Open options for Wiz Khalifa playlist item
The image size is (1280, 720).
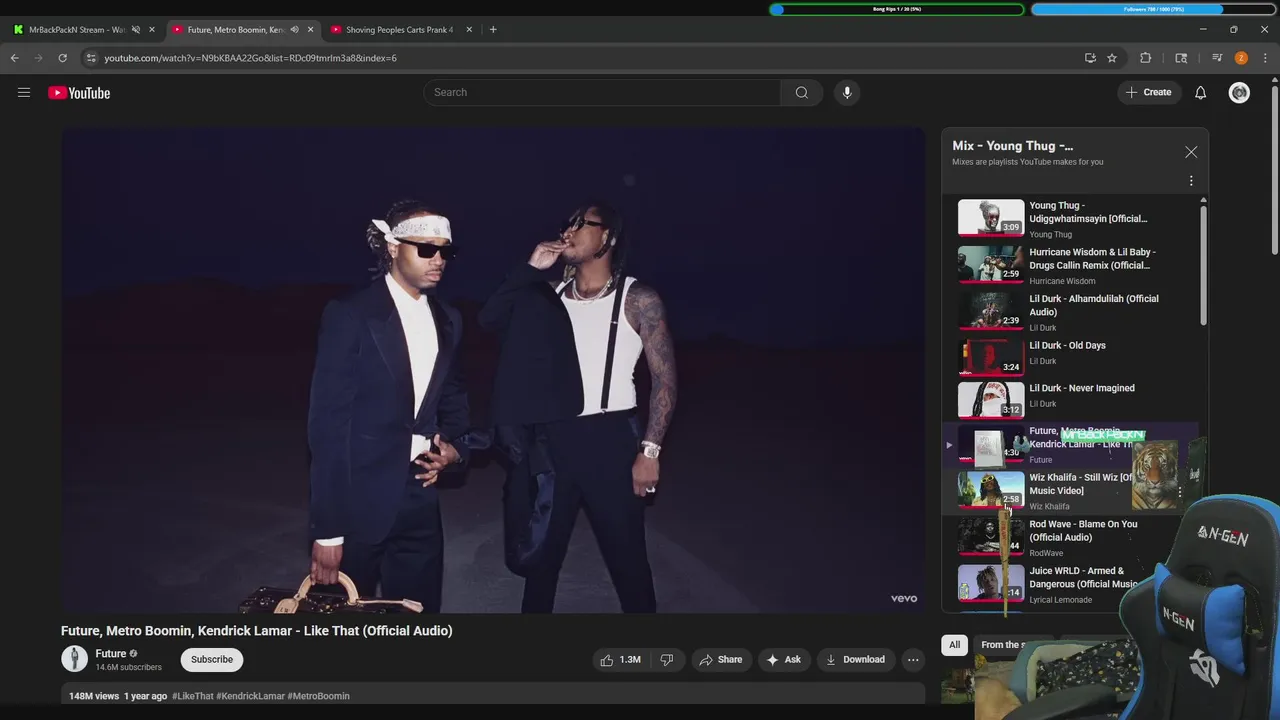coord(1180,491)
